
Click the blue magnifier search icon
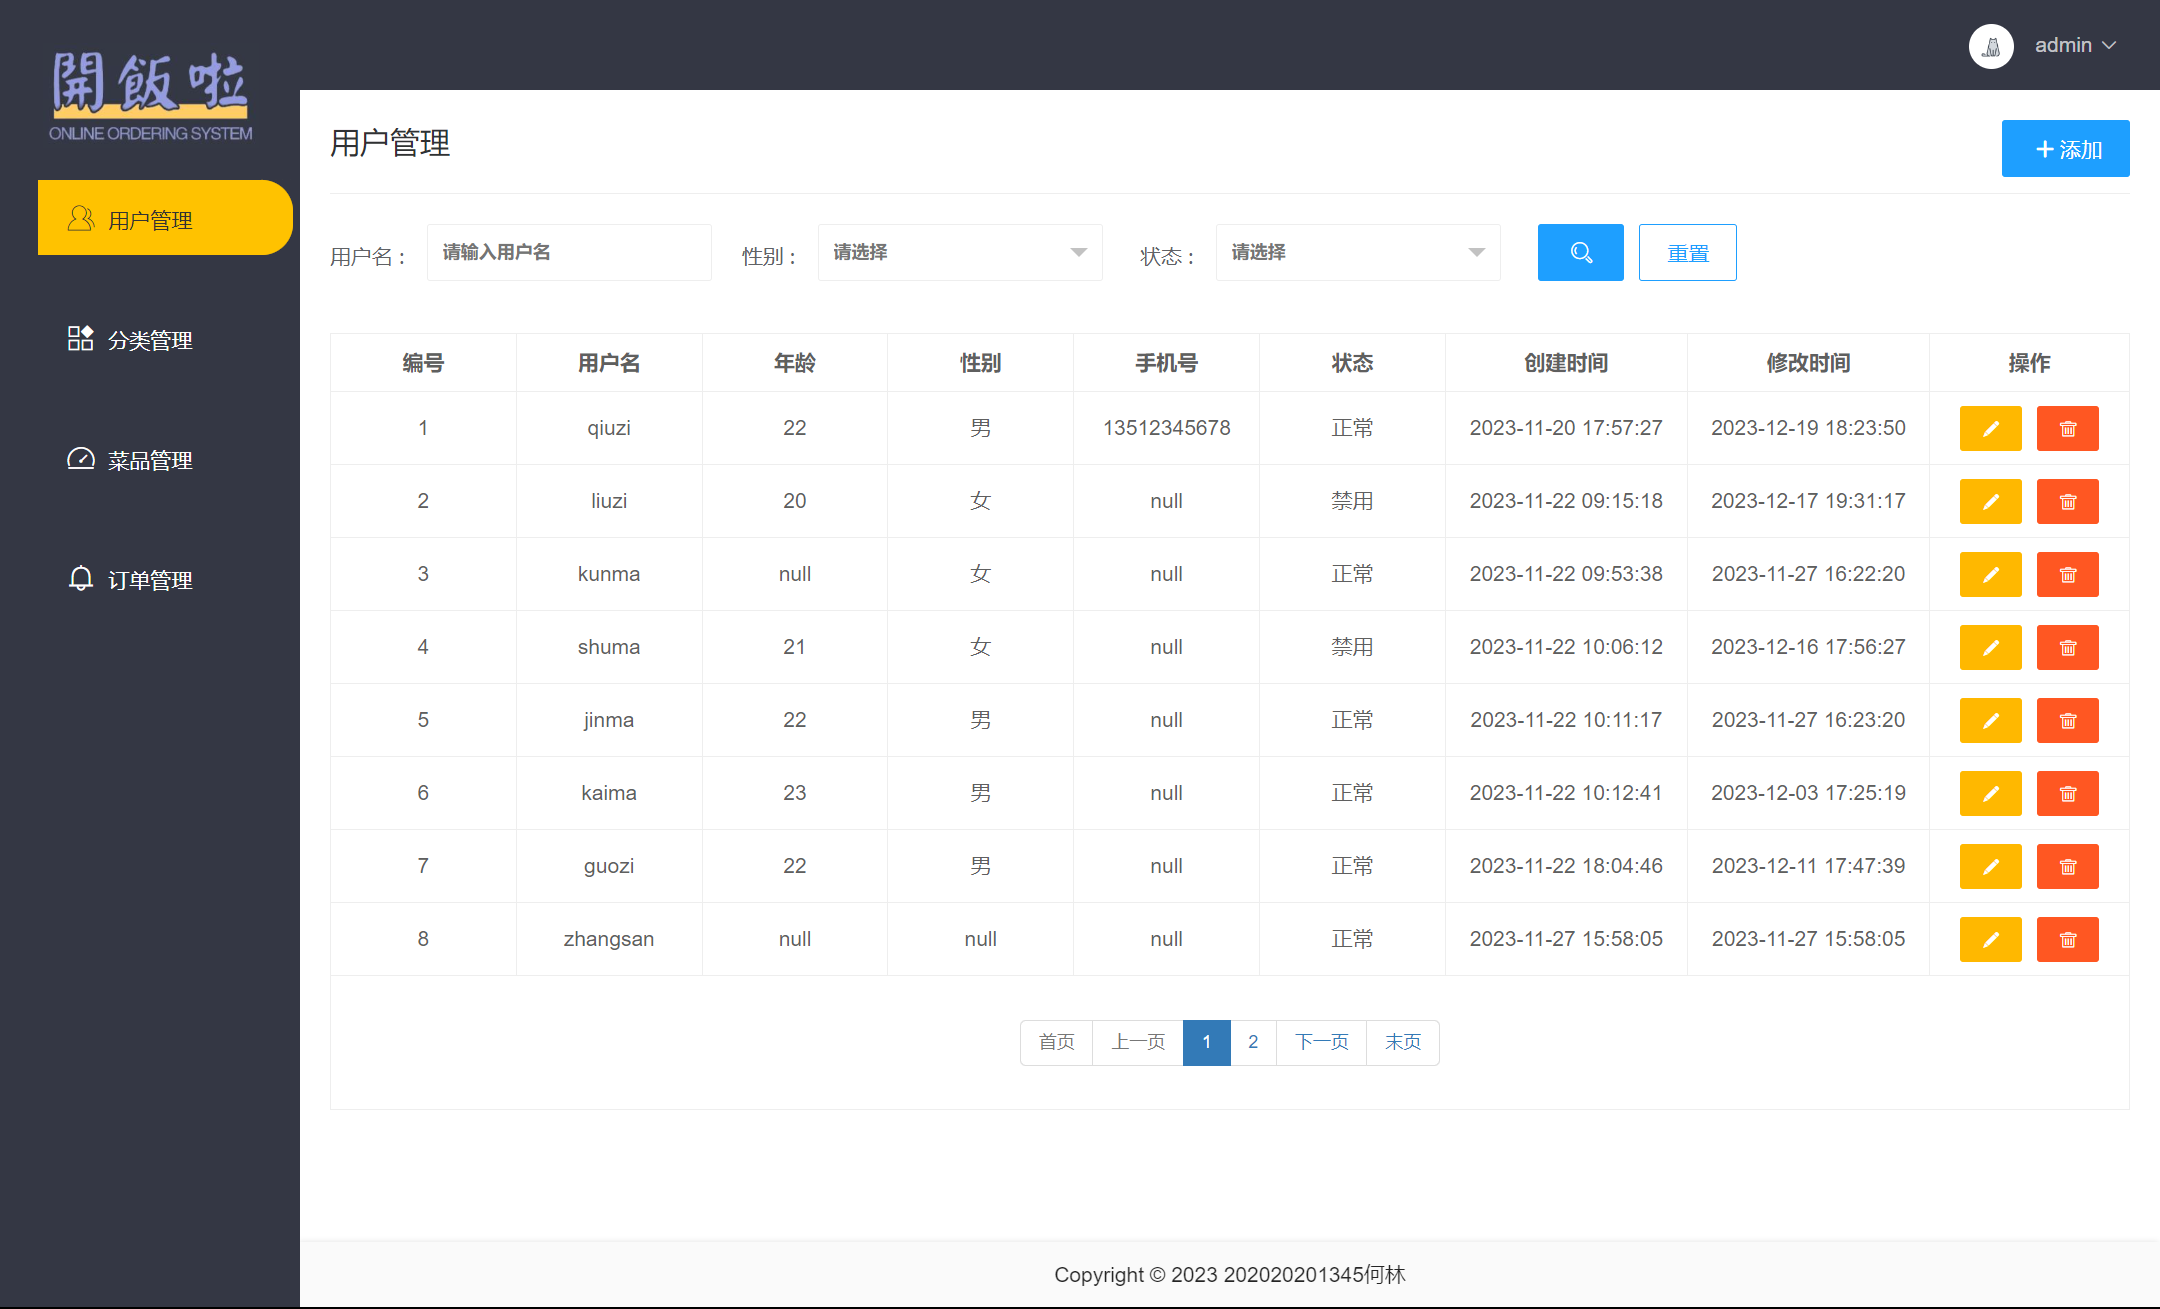(x=1580, y=252)
